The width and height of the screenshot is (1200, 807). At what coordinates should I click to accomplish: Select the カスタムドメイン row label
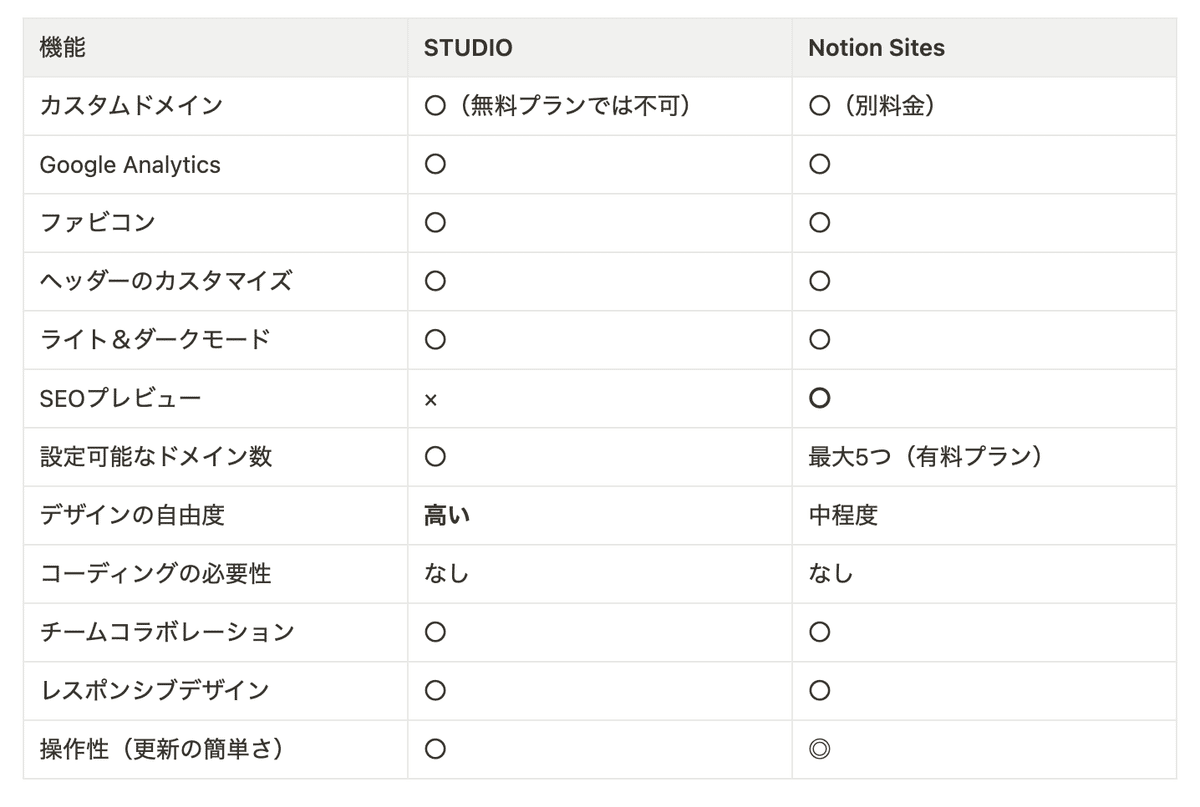[x=131, y=106]
